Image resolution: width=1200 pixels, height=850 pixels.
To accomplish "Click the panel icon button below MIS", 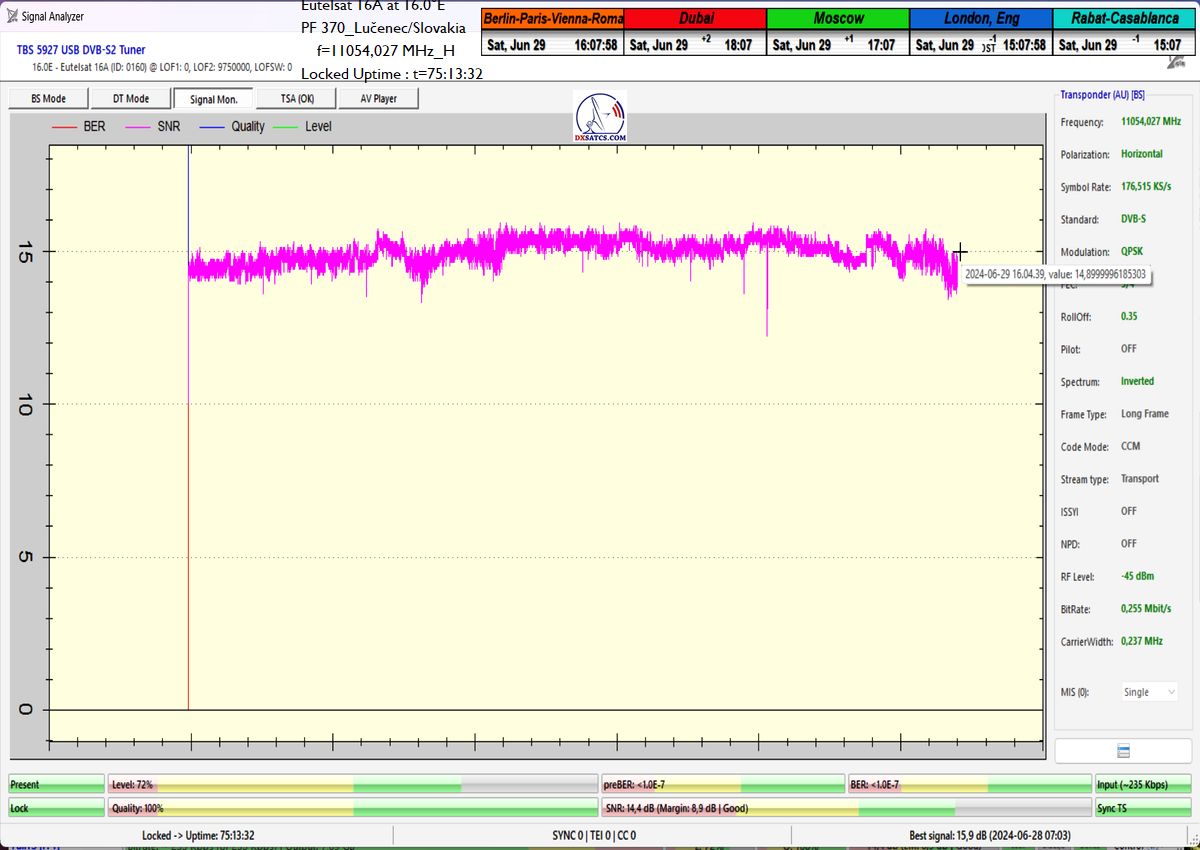I will [x=1123, y=751].
